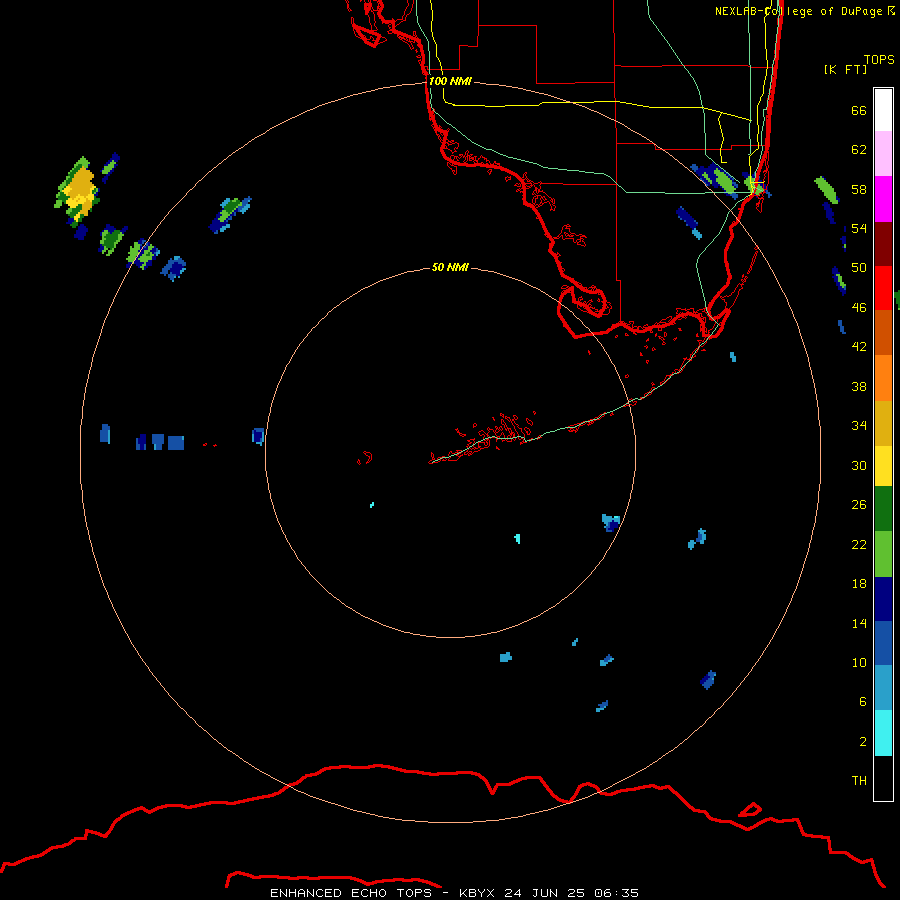Select the bright red legend color block
The height and width of the screenshot is (900, 900).
tap(883, 288)
